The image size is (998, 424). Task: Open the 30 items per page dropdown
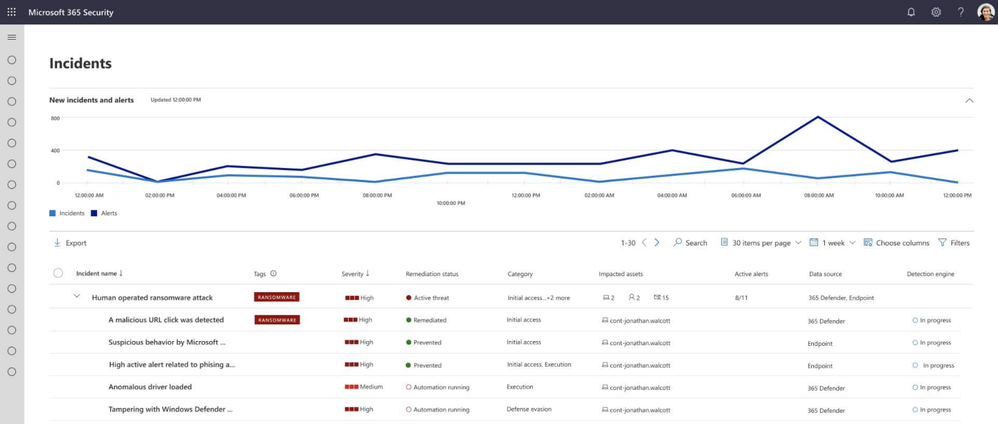pos(761,243)
